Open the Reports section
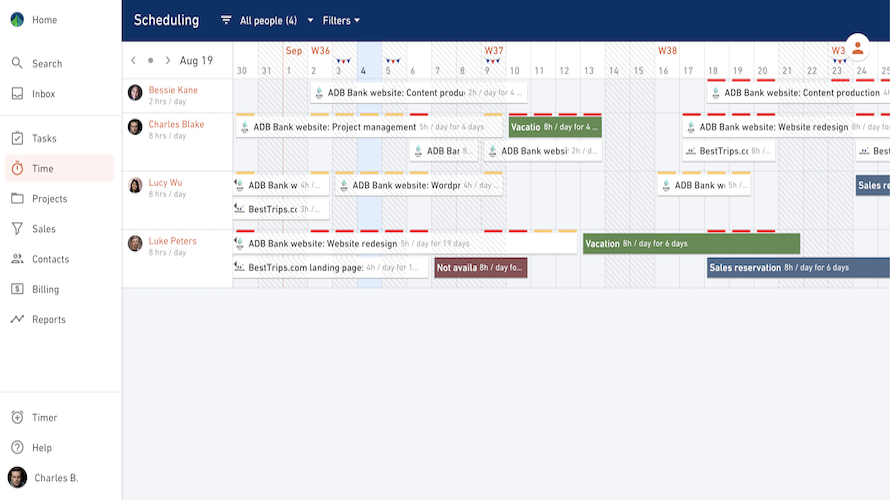Viewport: 890px width, 500px height. 49,320
